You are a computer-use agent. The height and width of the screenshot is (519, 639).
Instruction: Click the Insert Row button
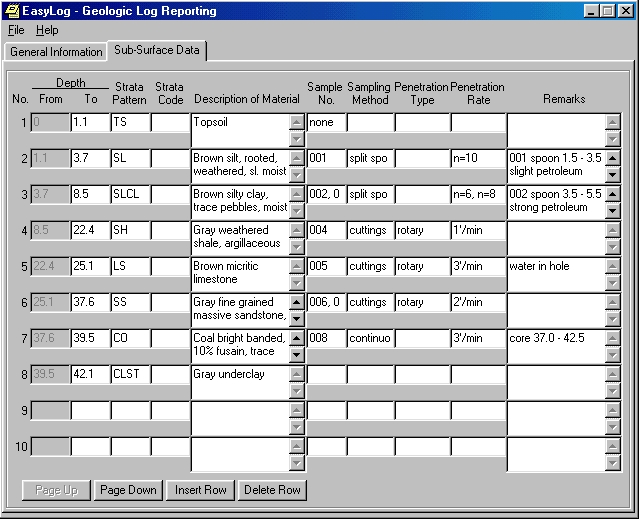(201, 490)
